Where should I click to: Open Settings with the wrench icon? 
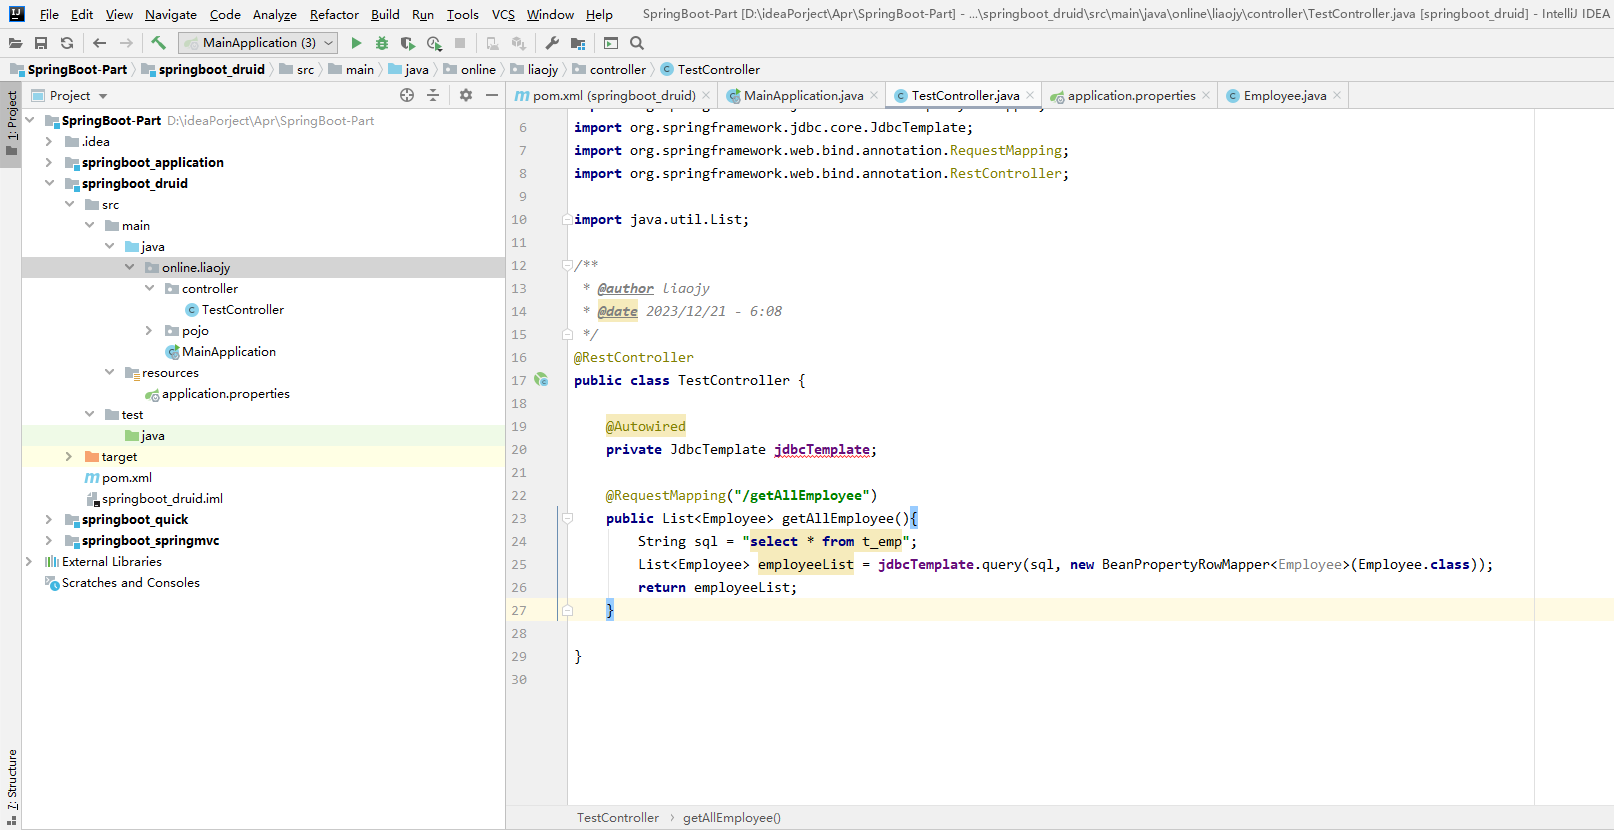click(x=552, y=43)
